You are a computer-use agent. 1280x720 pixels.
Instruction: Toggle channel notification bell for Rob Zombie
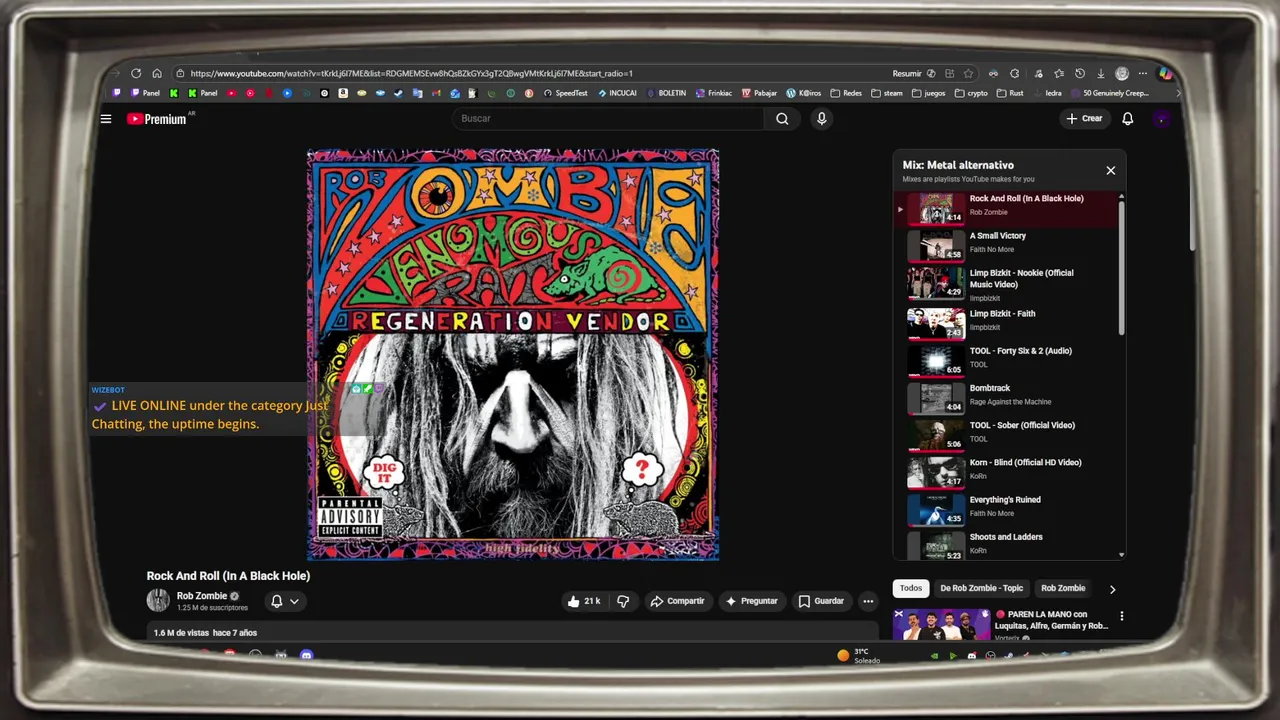pos(277,601)
